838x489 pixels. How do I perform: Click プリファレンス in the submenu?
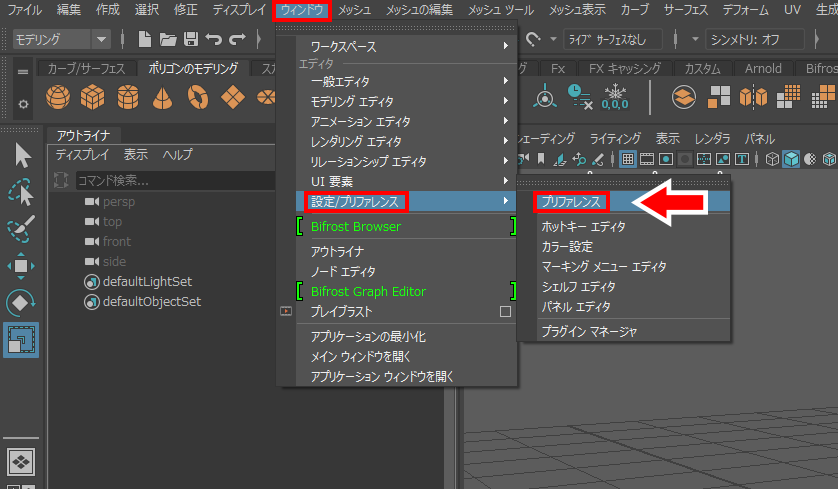pyautogui.click(x=571, y=202)
